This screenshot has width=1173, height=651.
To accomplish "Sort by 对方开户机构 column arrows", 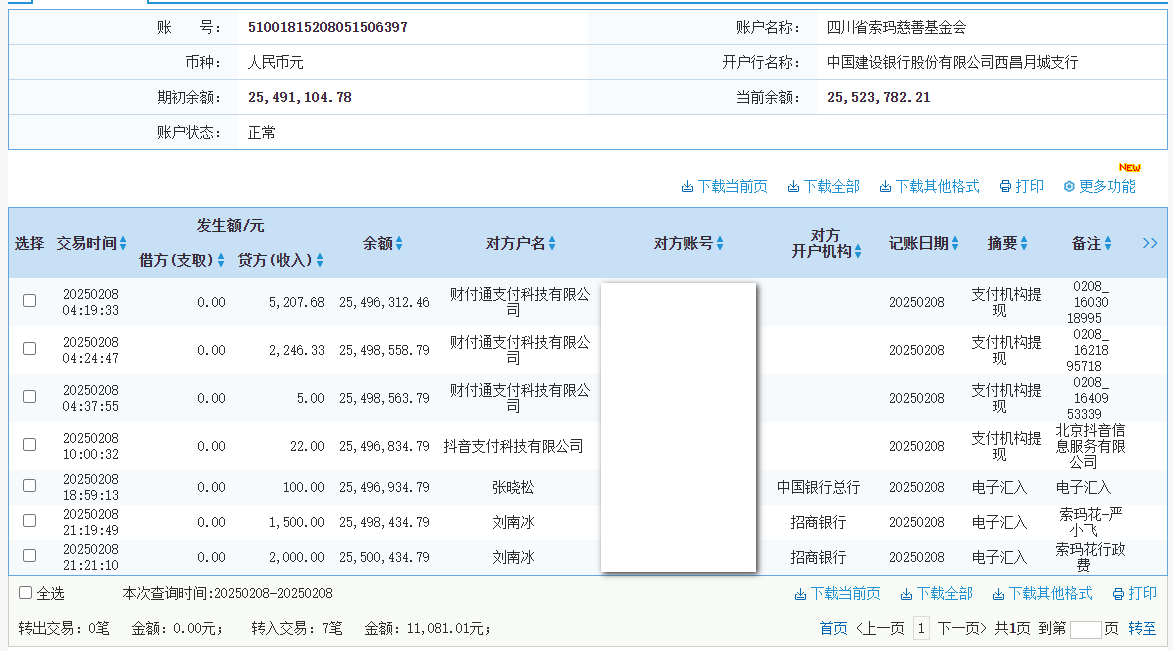I will [858, 251].
